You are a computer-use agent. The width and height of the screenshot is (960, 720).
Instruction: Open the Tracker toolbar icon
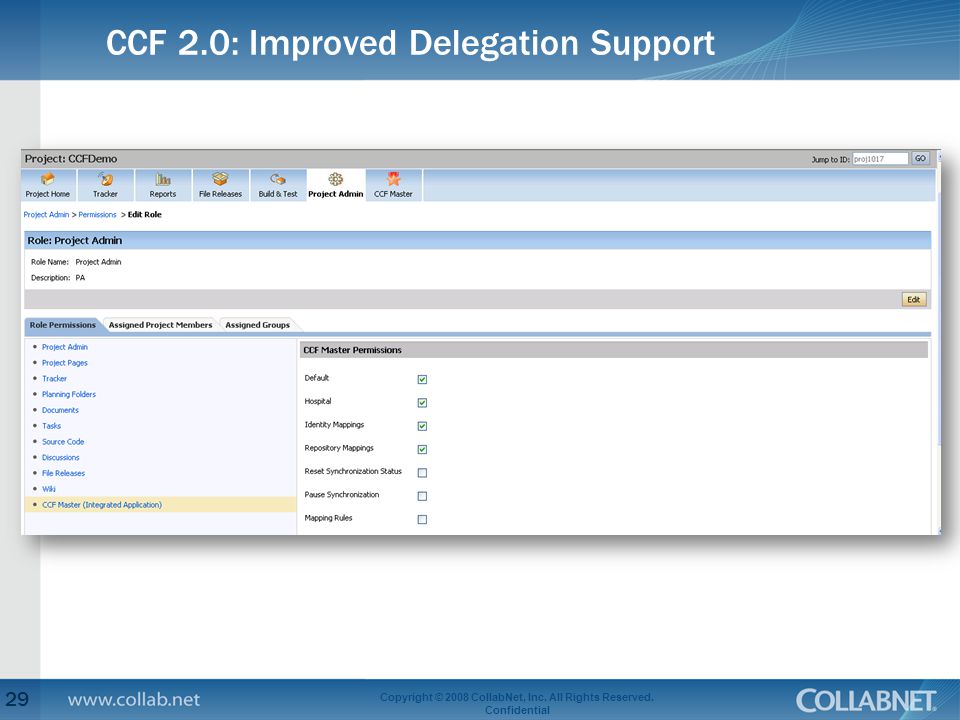pos(105,179)
